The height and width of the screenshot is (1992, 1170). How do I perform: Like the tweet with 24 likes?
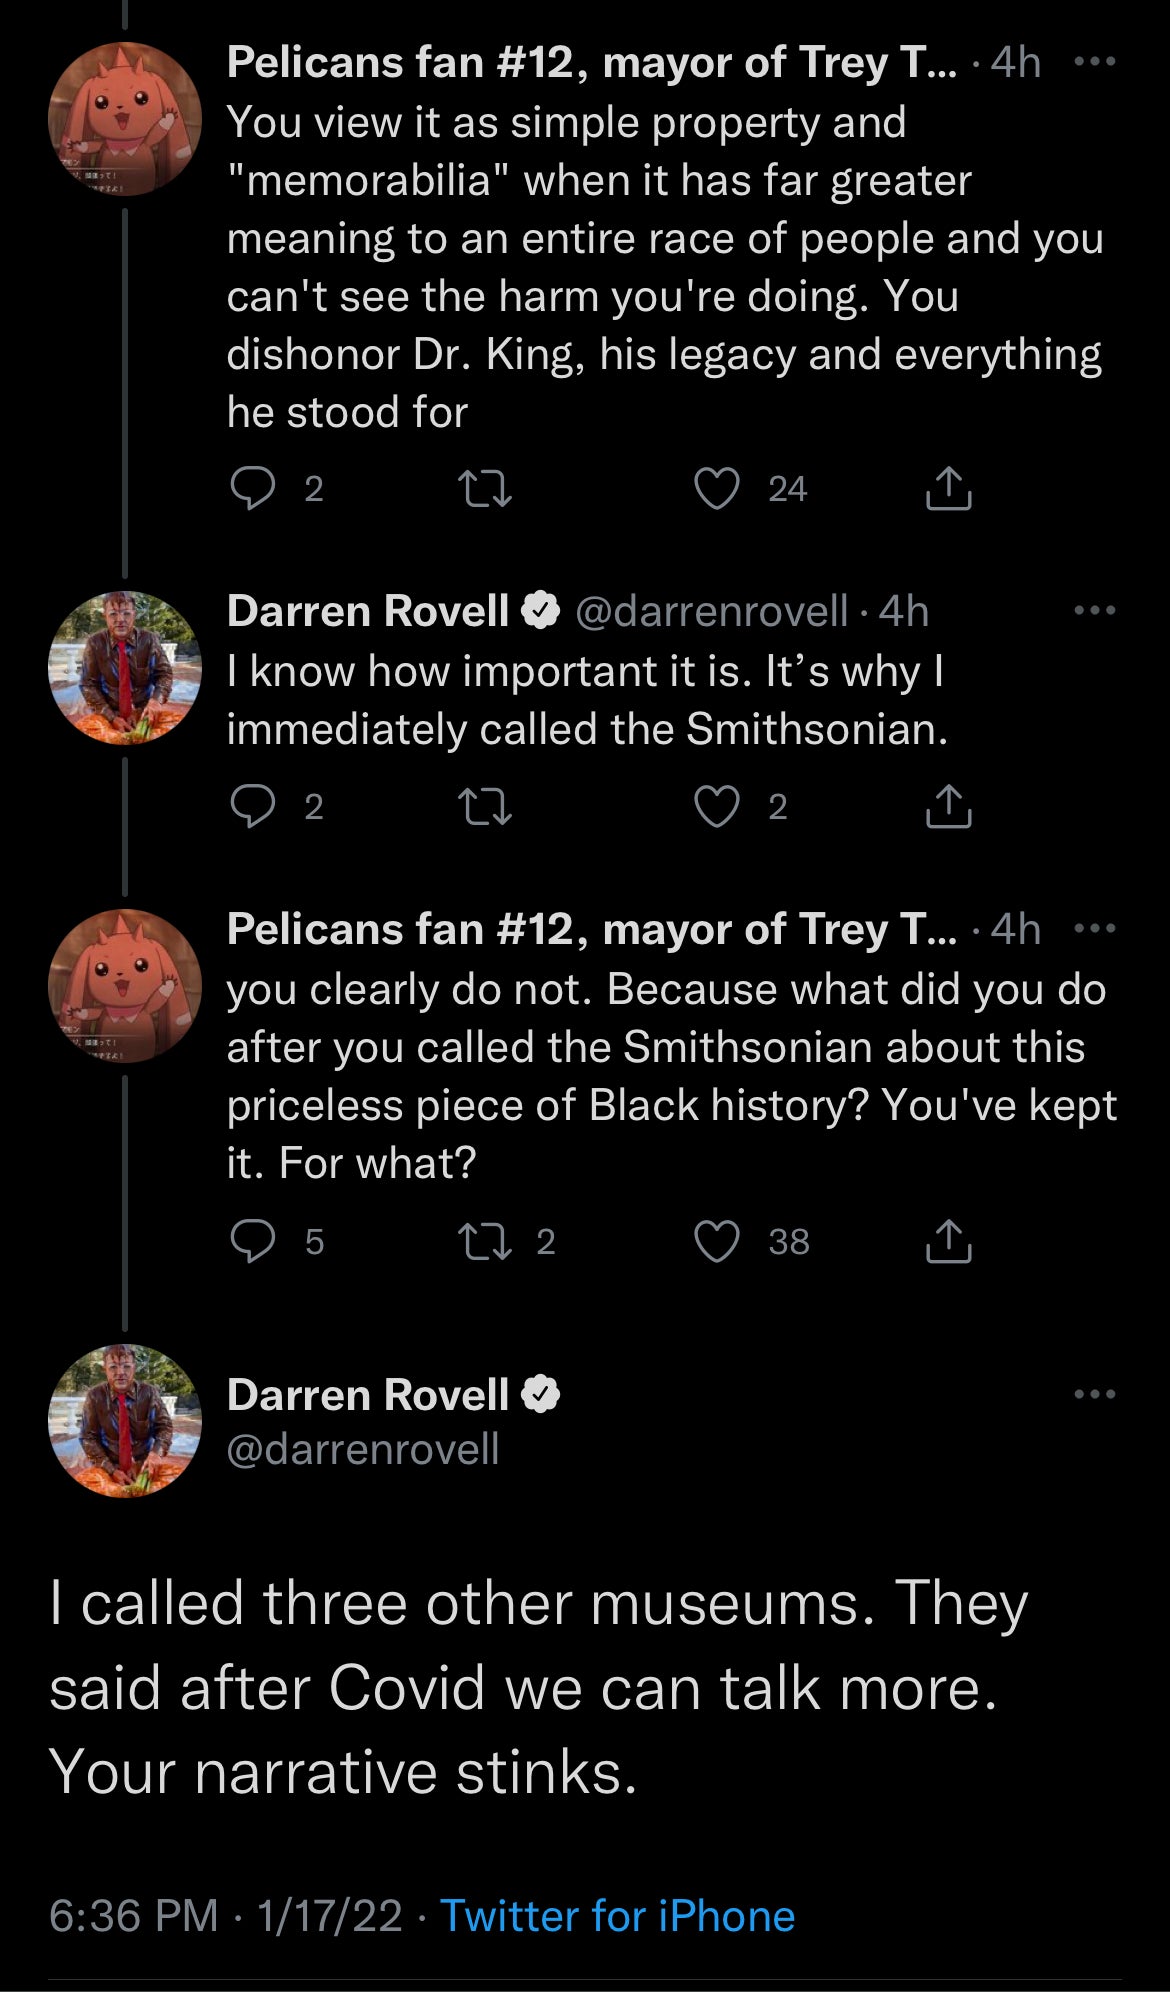pos(717,489)
